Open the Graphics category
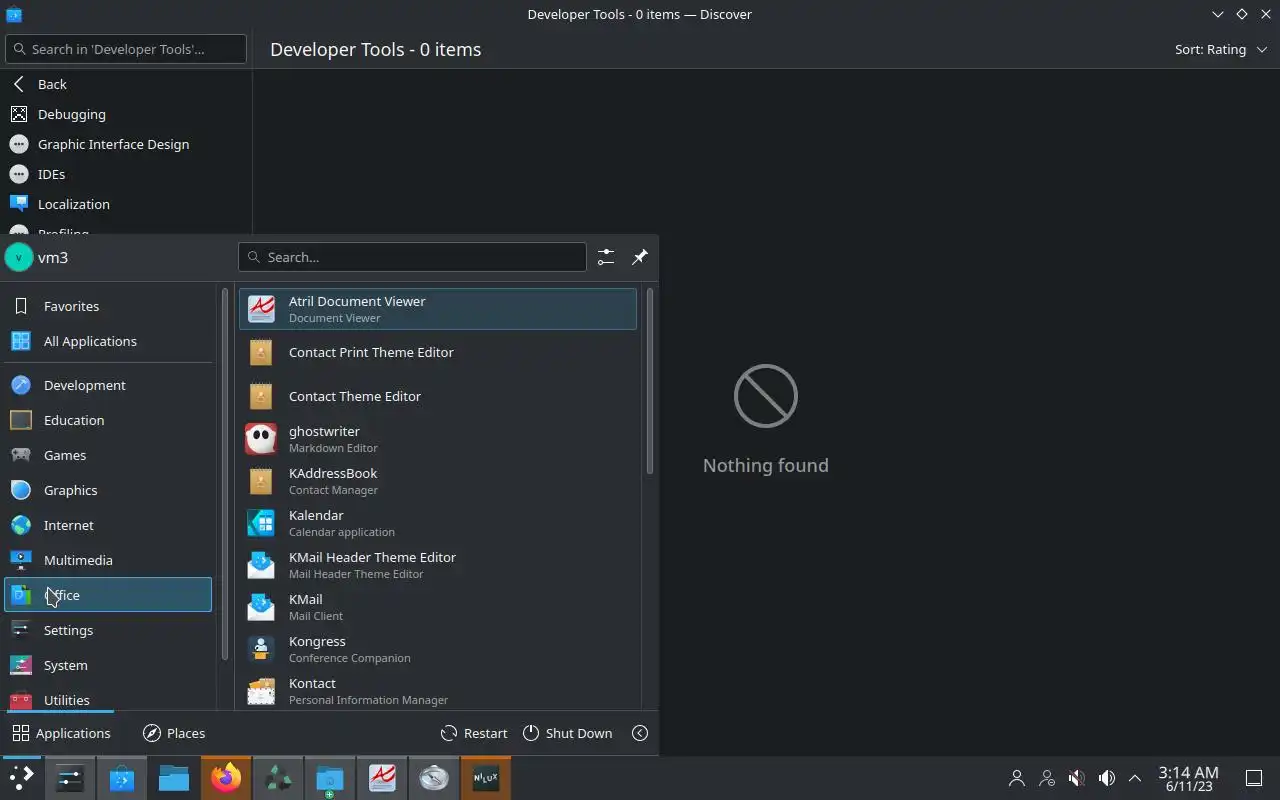Viewport: 1280px width, 800px height. [x=108, y=490]
